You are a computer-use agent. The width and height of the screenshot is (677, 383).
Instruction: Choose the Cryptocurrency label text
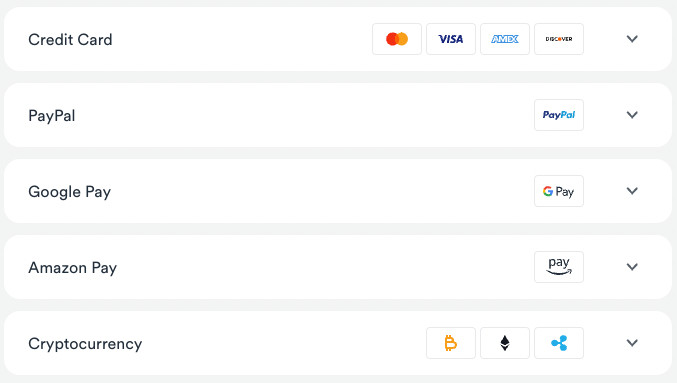click(85, 344)
